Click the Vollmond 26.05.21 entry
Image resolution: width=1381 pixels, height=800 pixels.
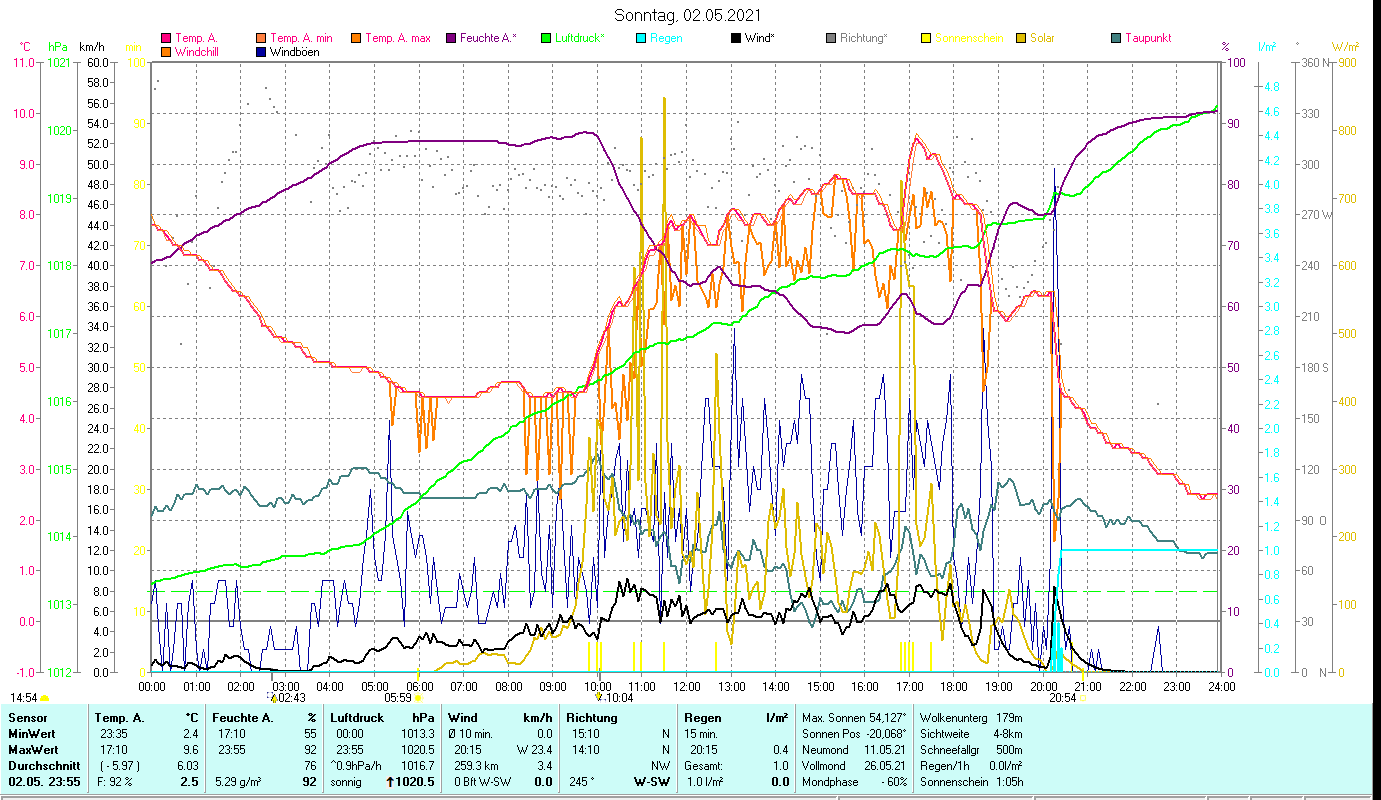[854, 766]
